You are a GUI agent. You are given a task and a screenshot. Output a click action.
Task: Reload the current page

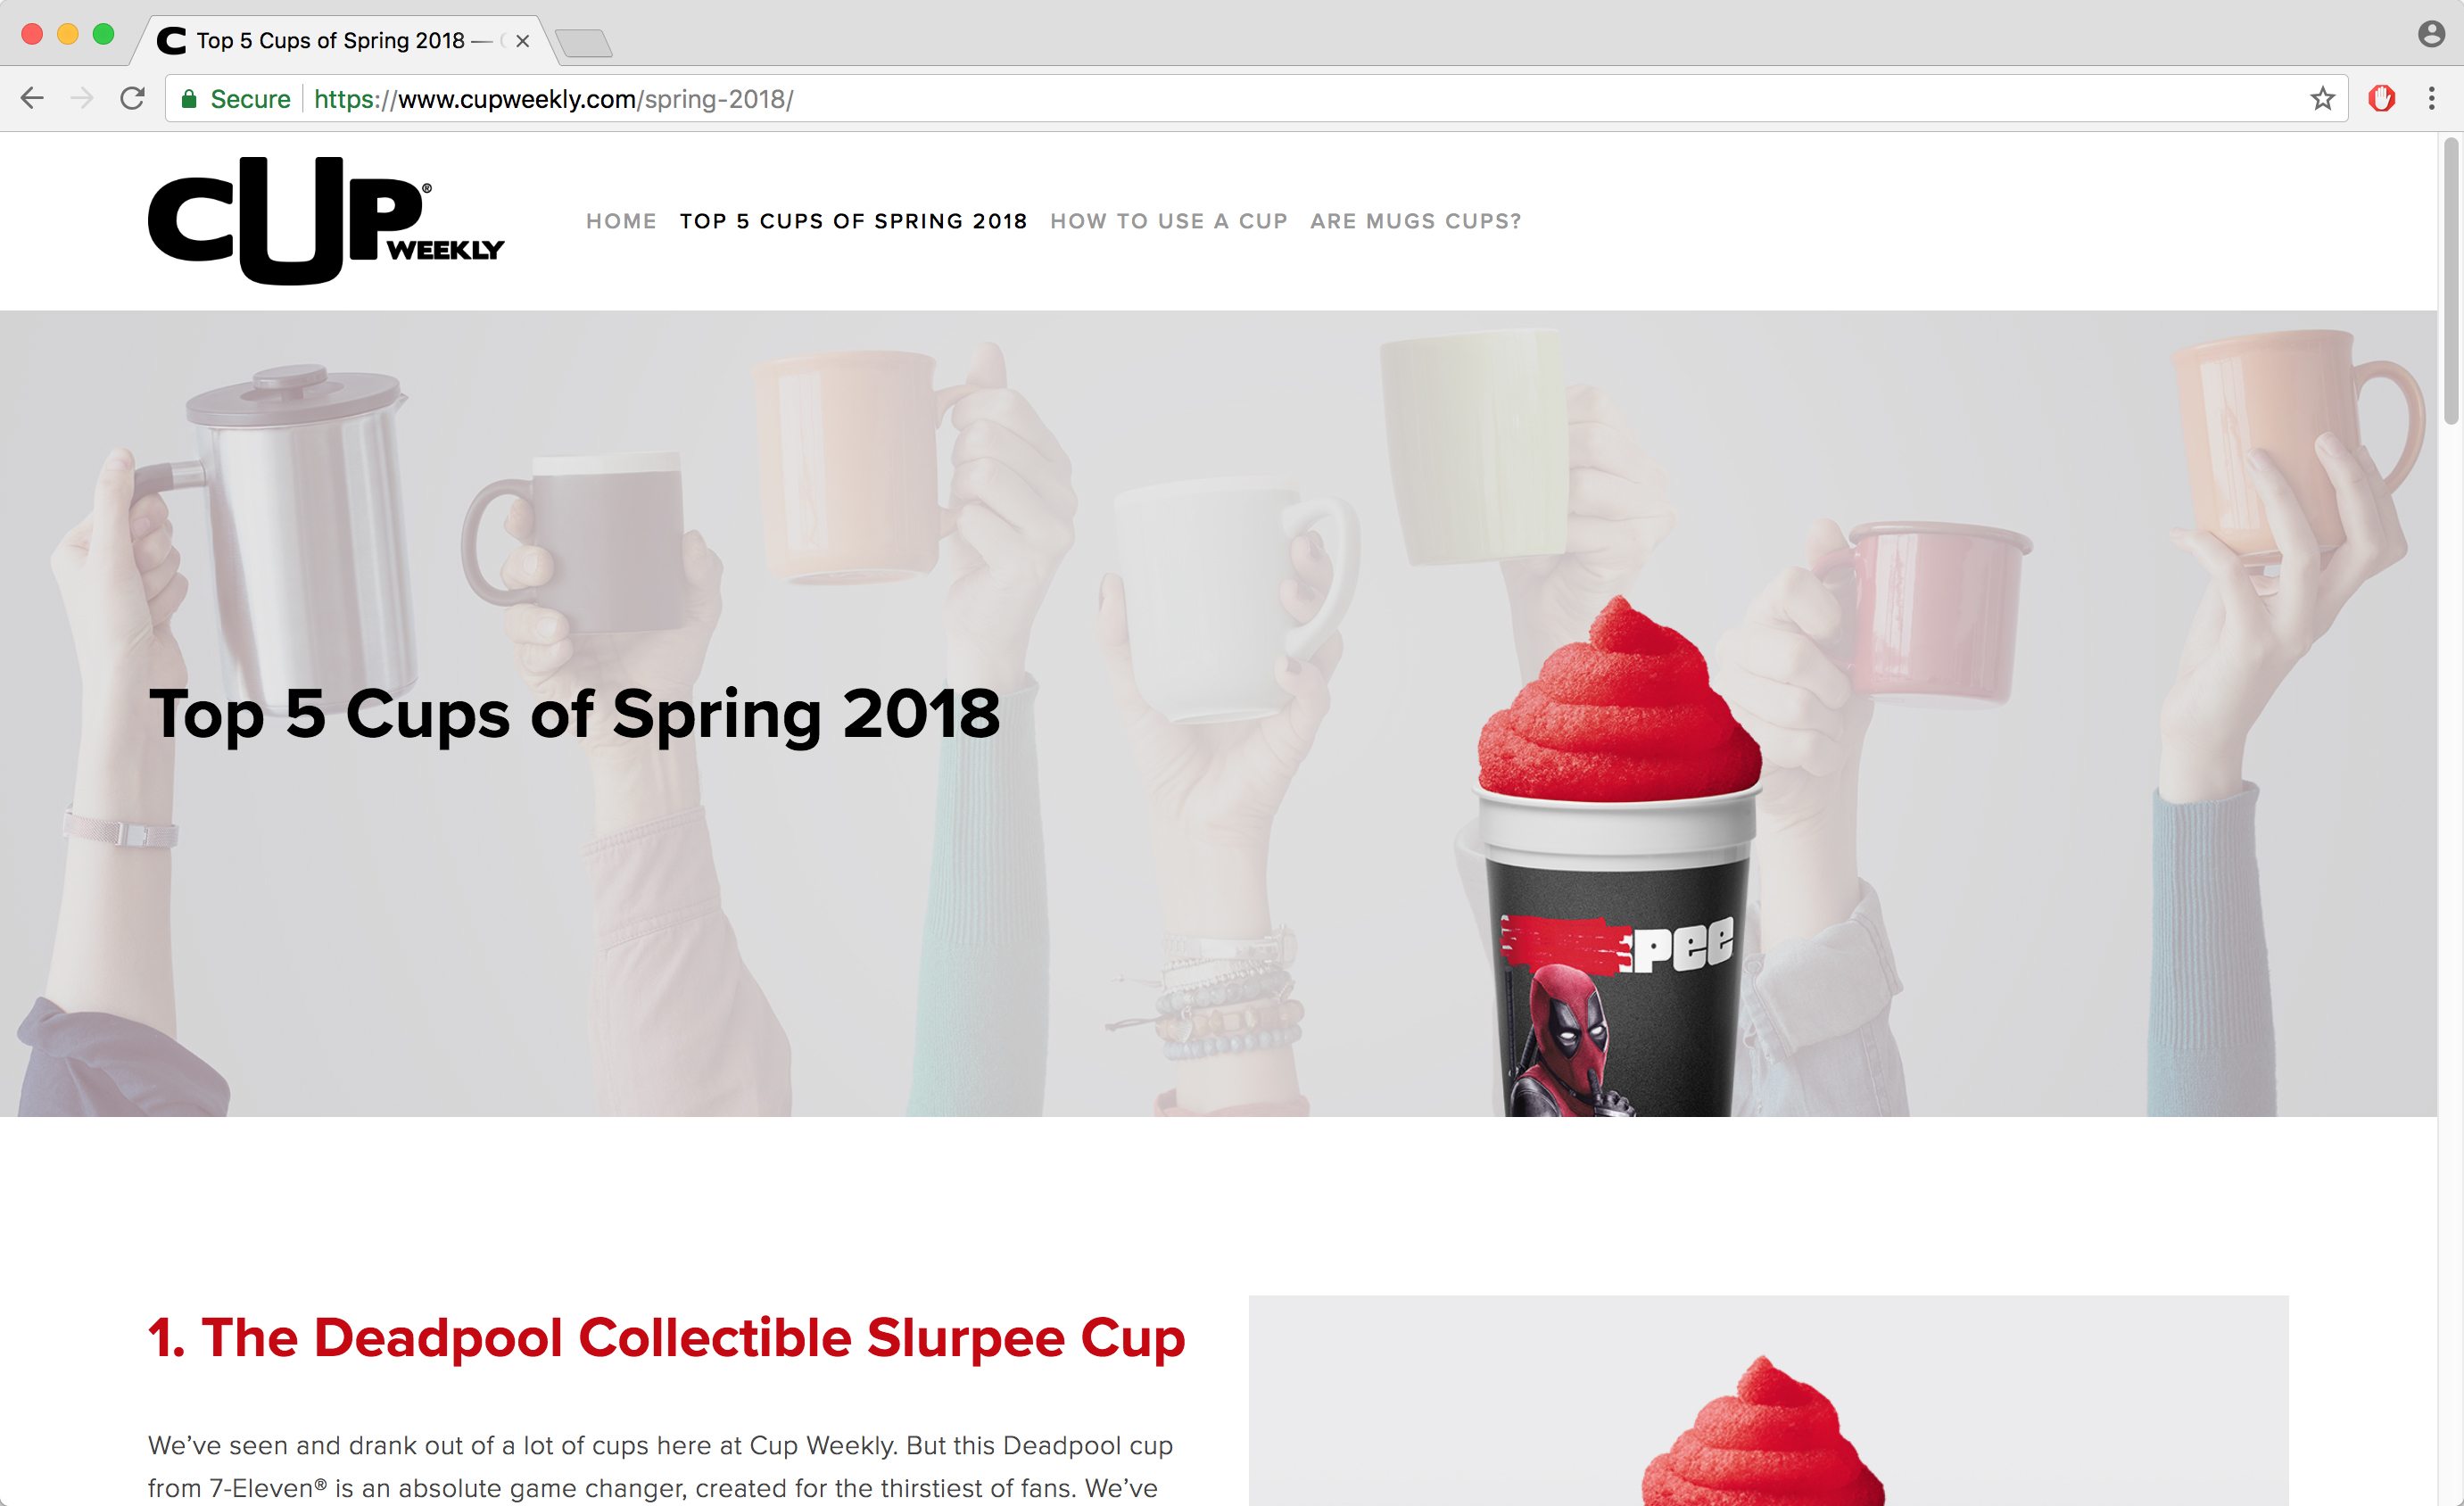pos(132,98)
